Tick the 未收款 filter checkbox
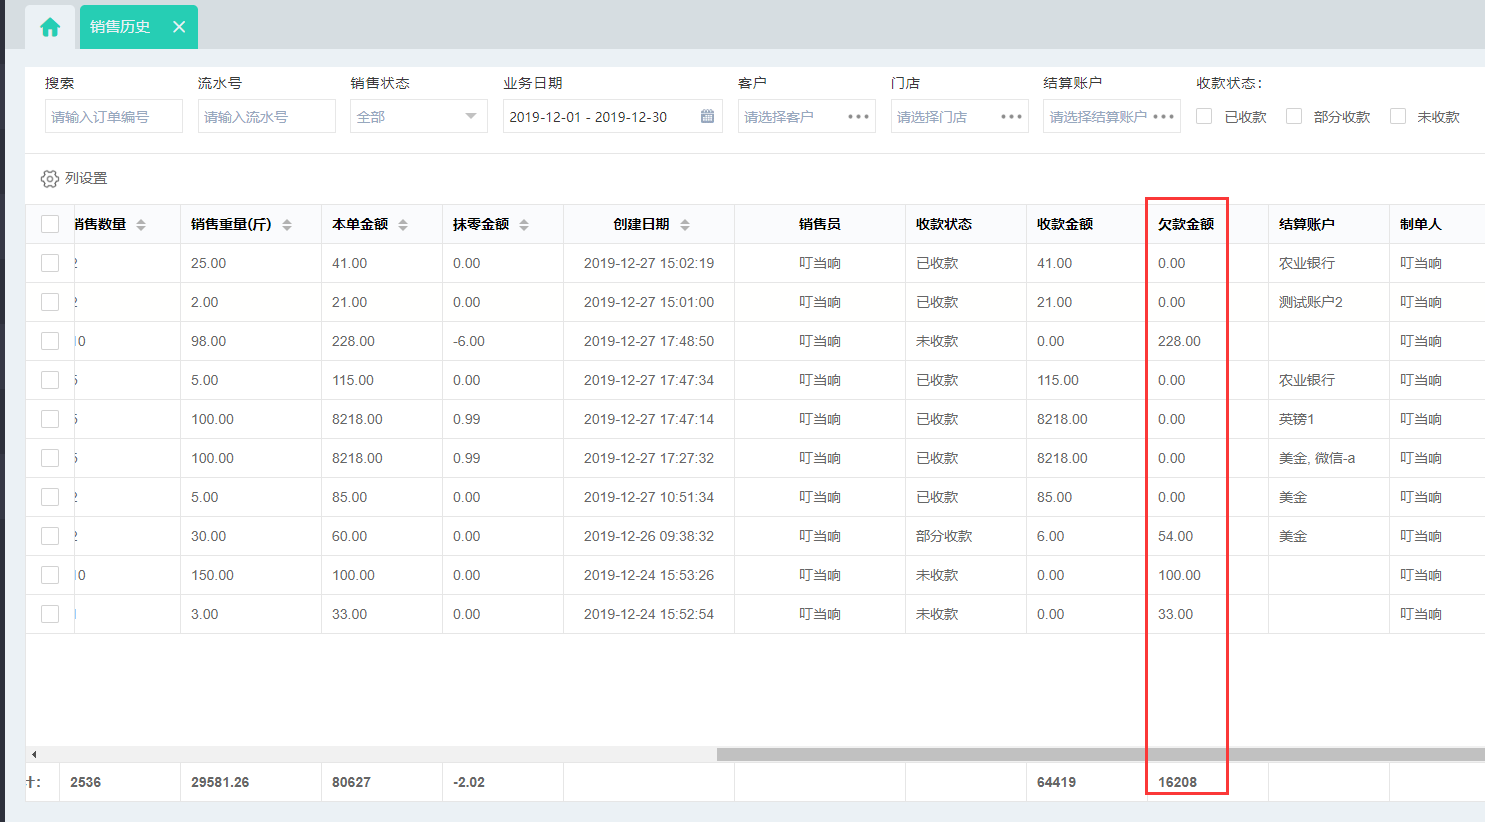The image size is (1485, 822). point(1398,116)
